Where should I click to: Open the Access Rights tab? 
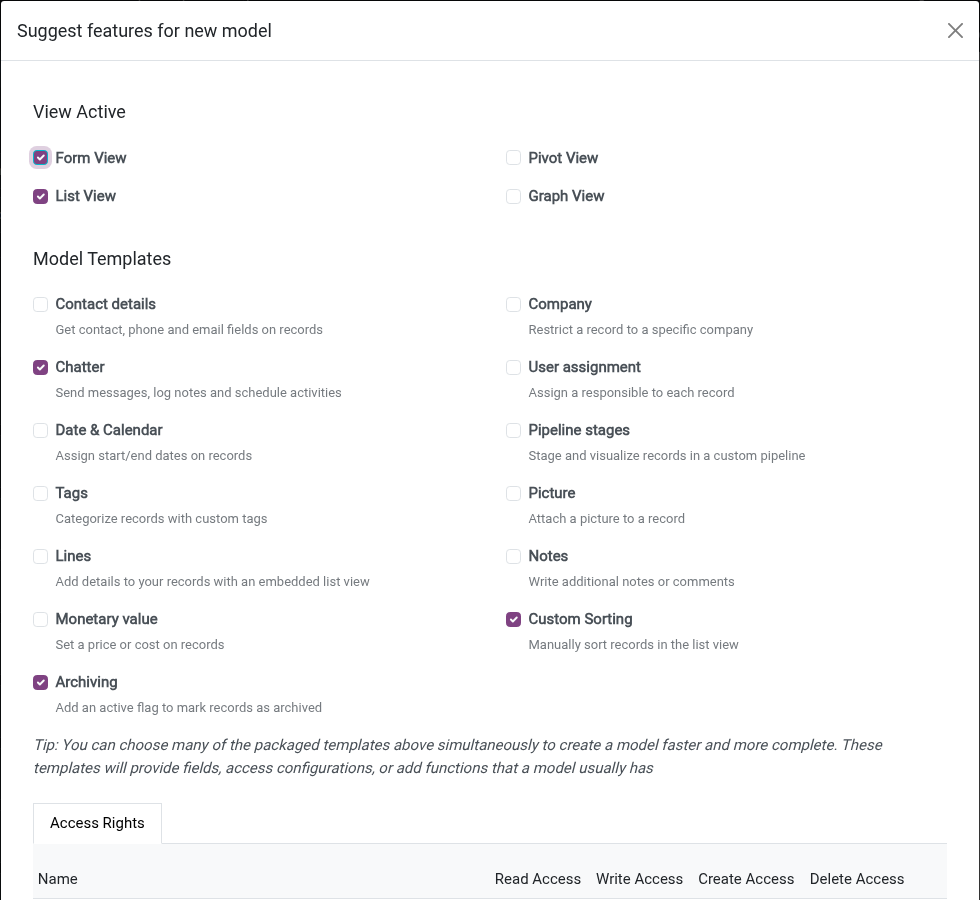tap(98, 823)
